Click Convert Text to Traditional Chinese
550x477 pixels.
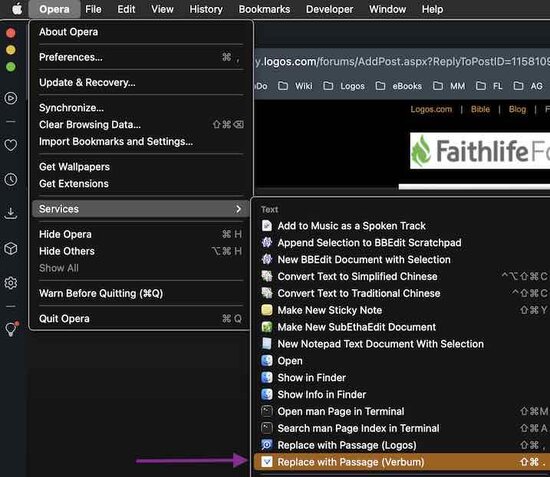pos(402,293)
